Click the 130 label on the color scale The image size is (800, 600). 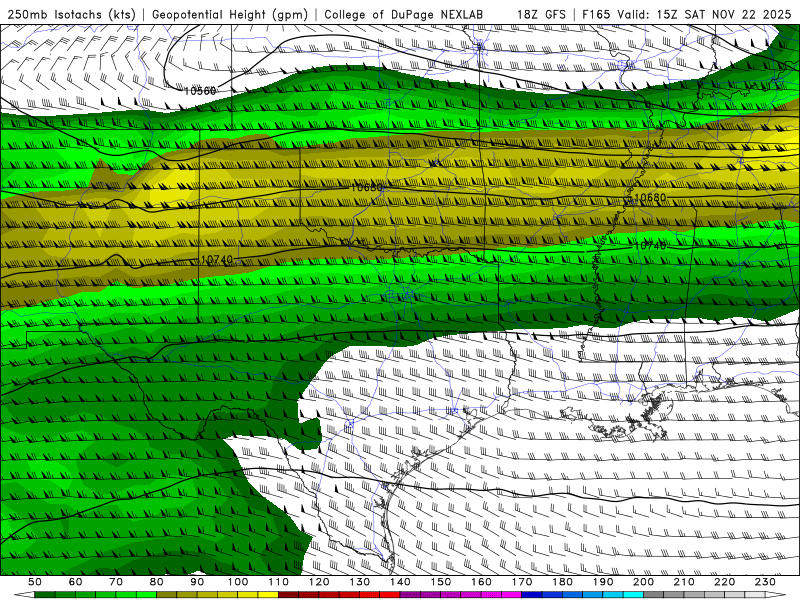360,582
